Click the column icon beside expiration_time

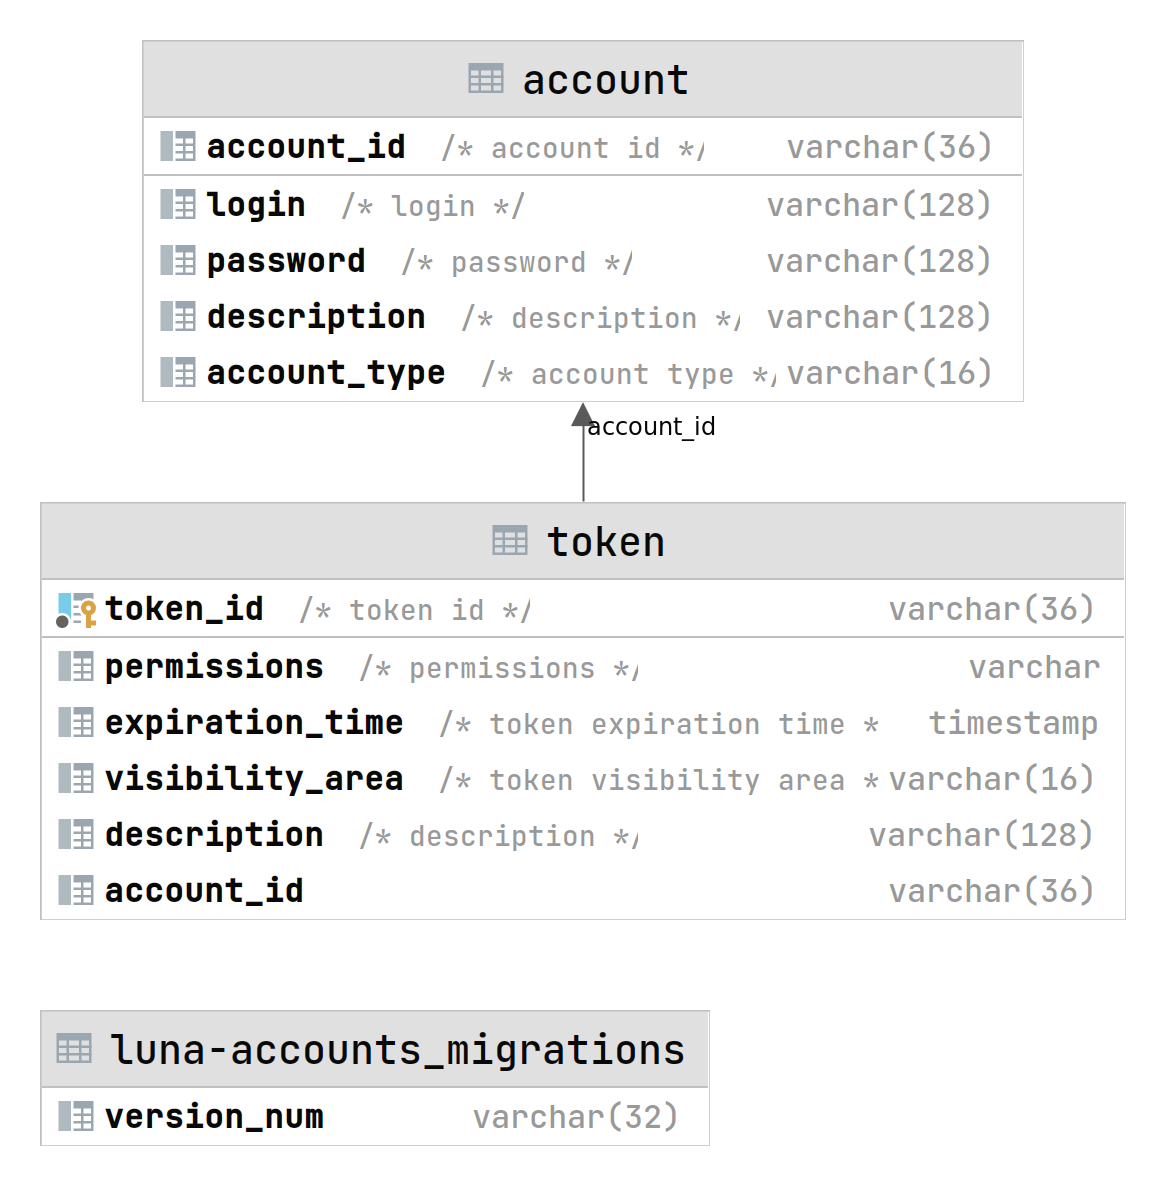click(x=76, y=722)
